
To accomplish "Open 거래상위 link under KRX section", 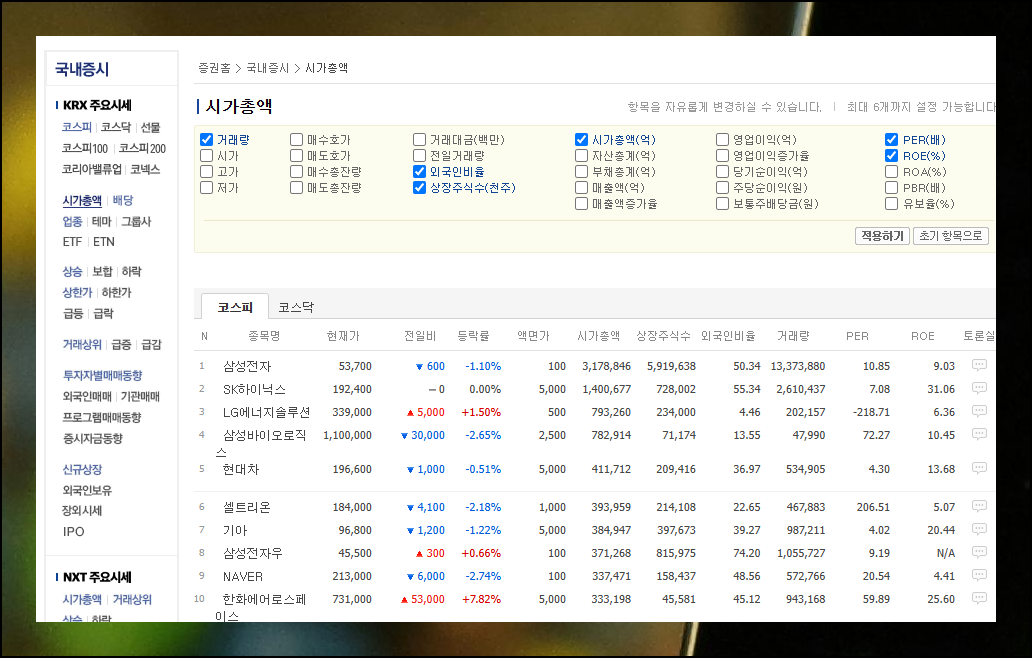I will pyautogui.click(x=82, y=344).
